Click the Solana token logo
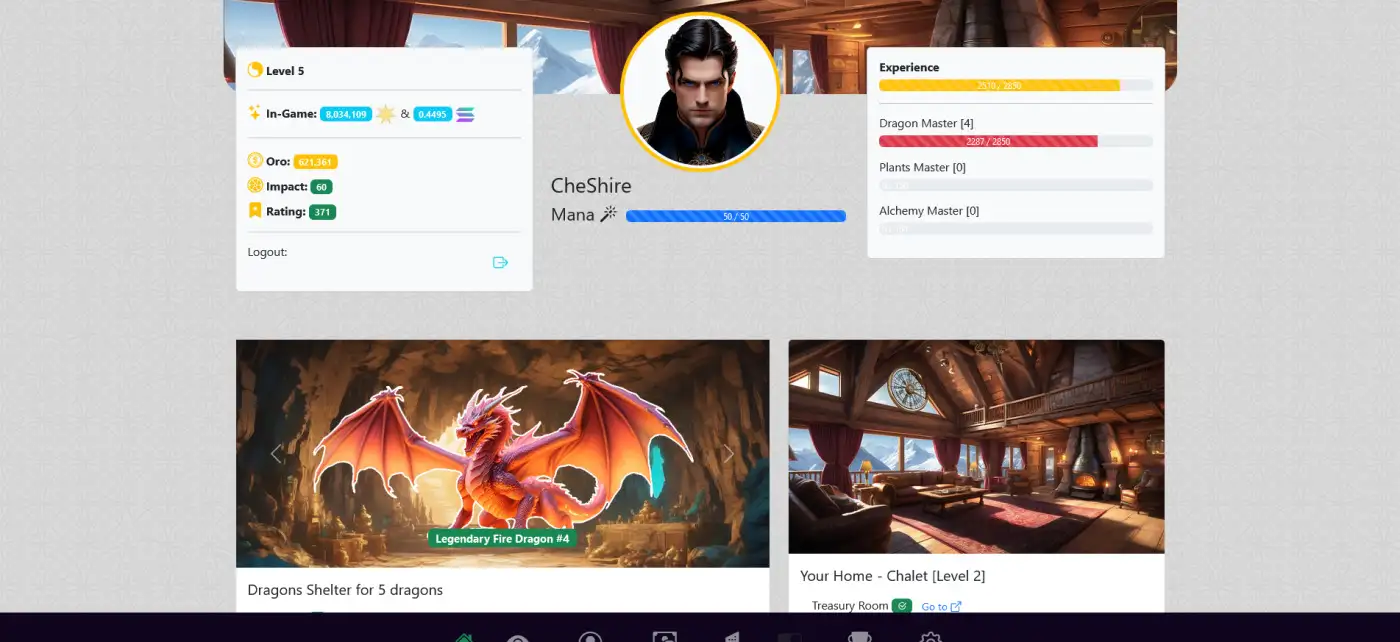The height and width of the screenshot is (642, 1400). [465, 114]
